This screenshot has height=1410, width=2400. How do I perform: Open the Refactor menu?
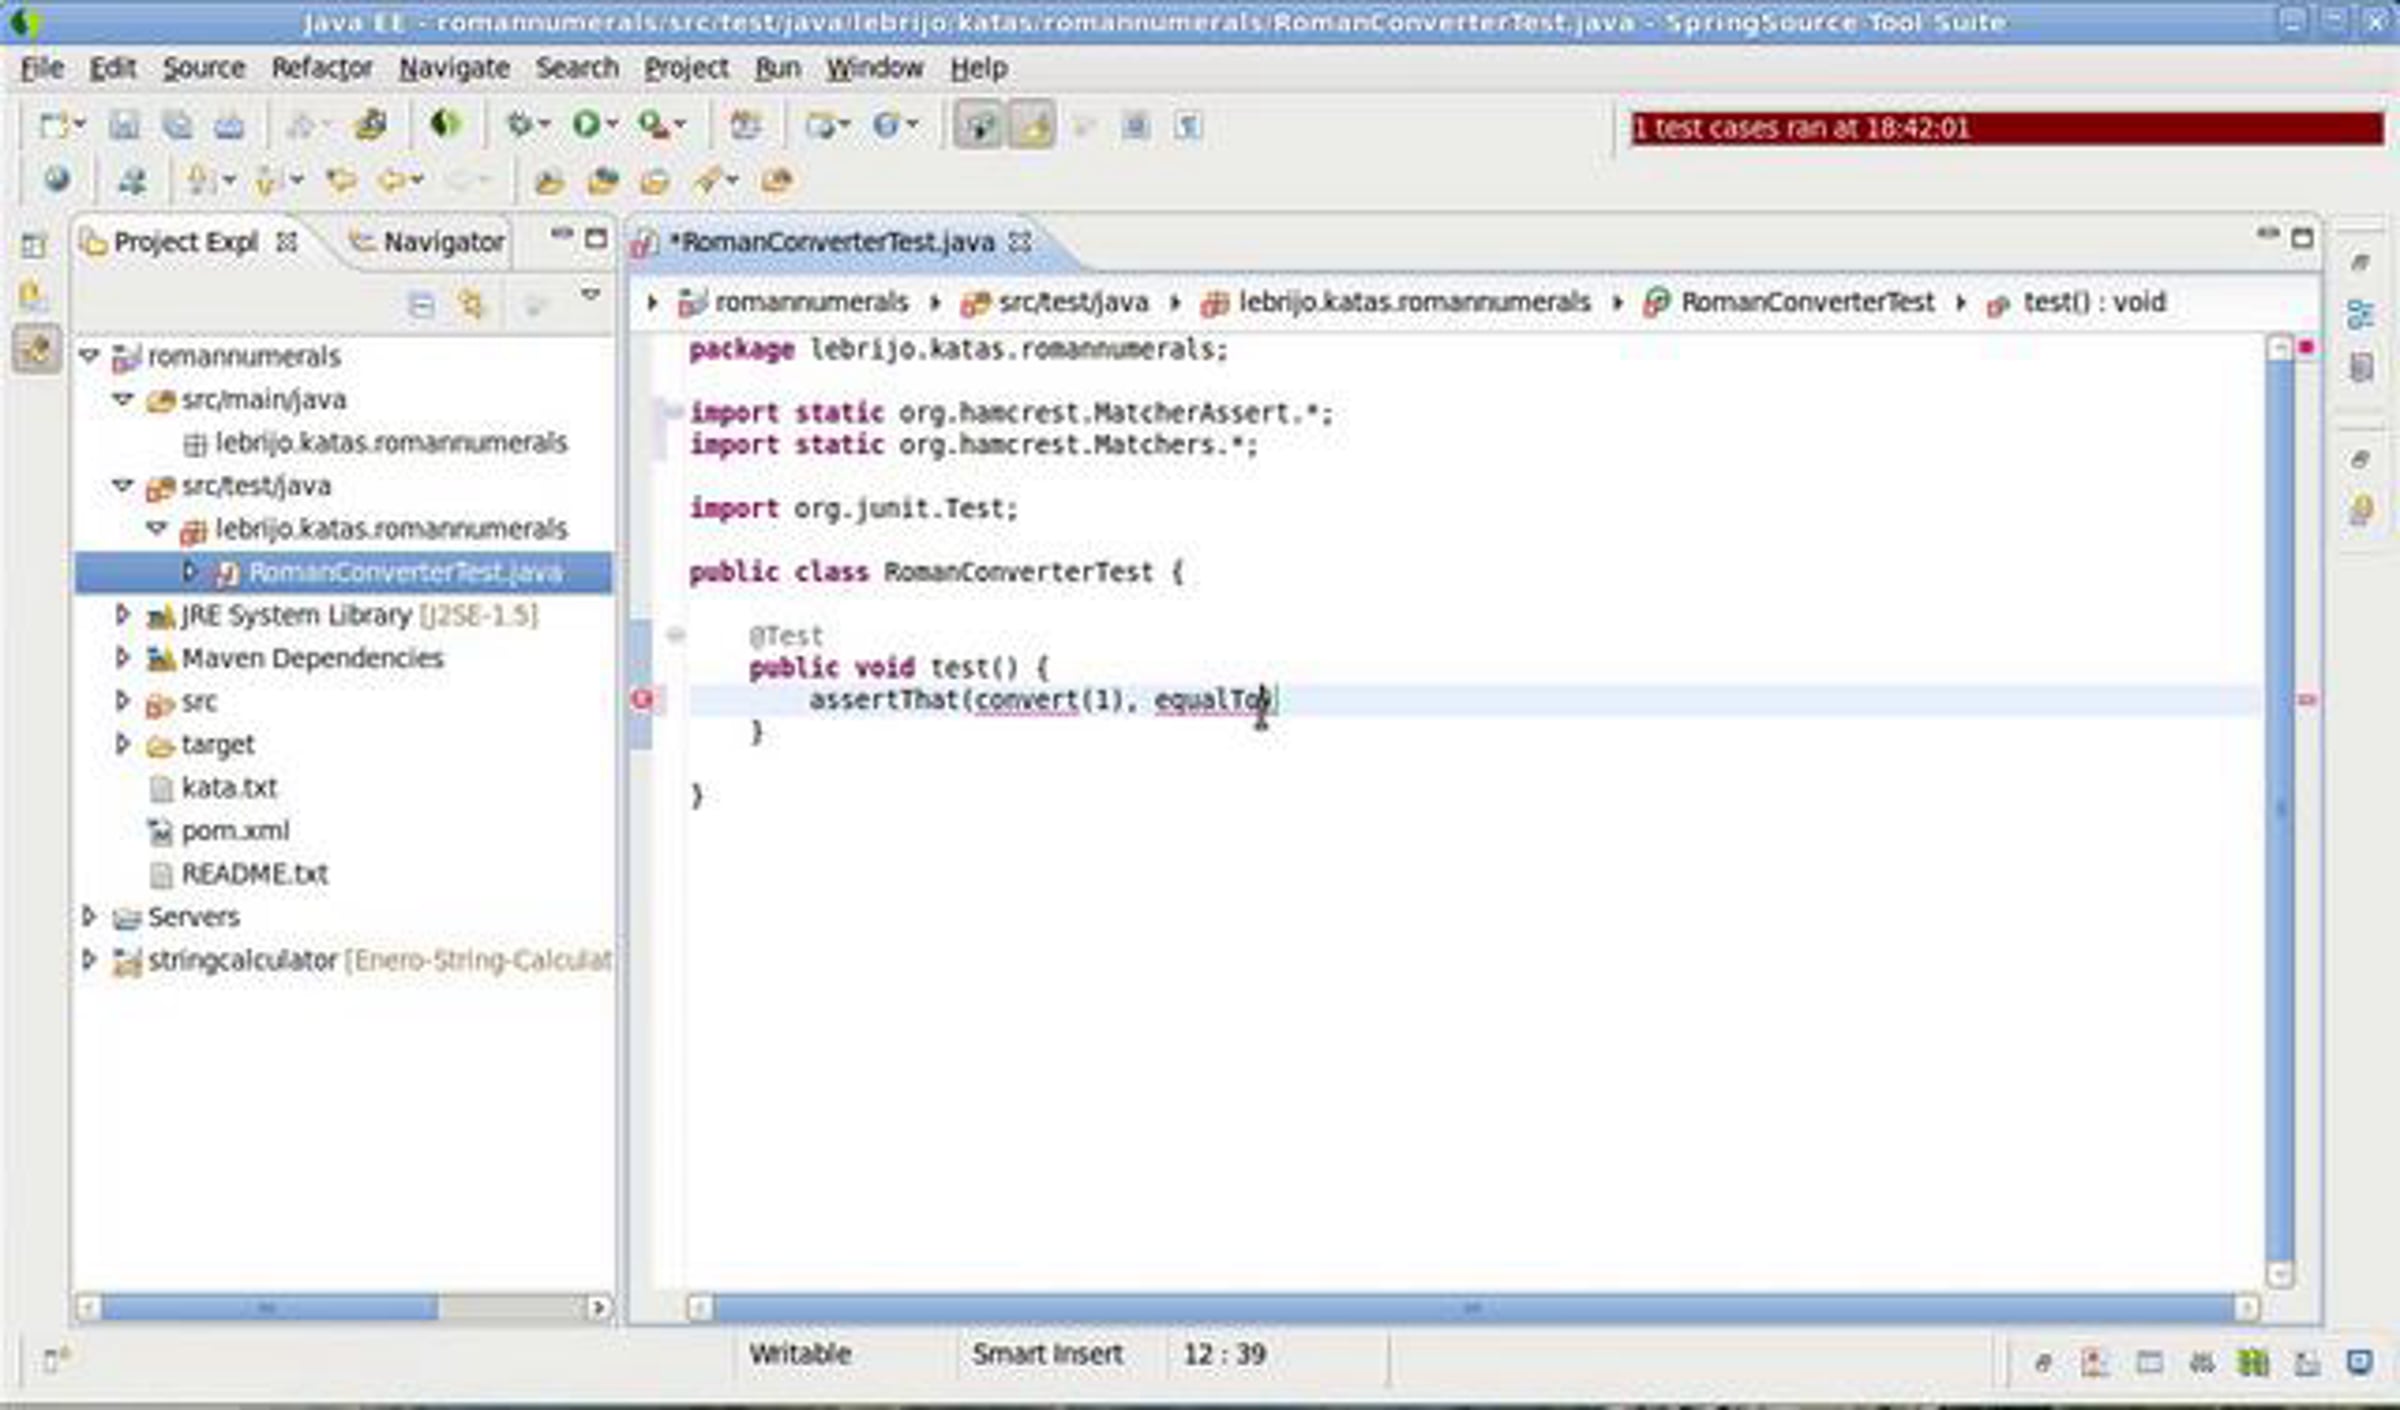pyautogui.click(x=321, y=68)
